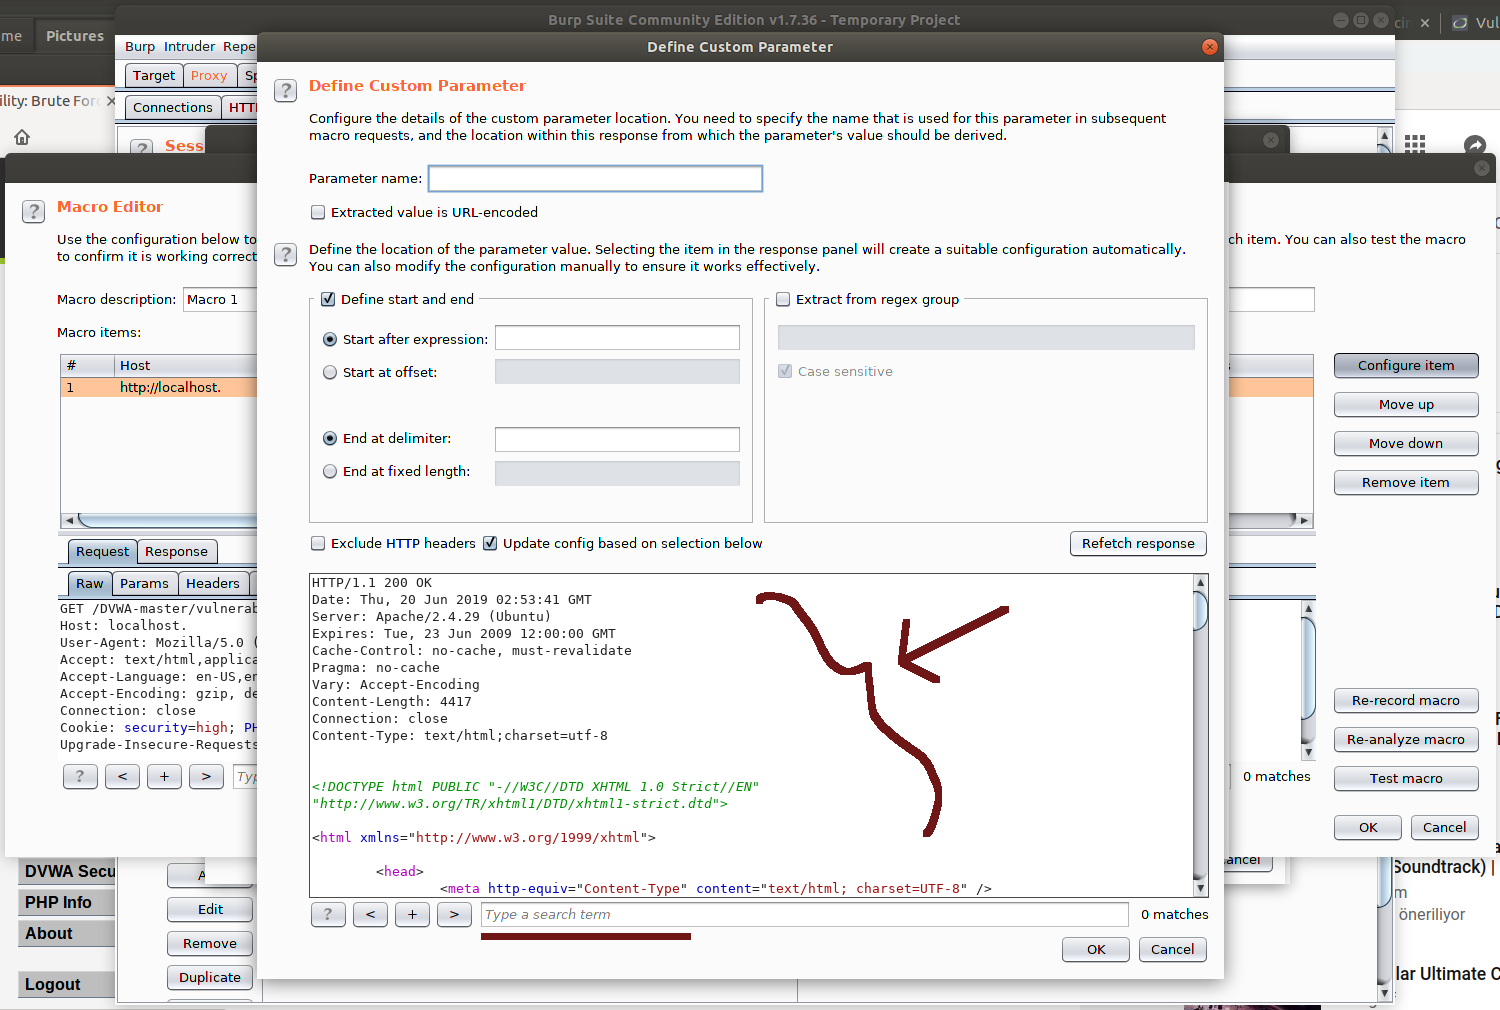The image size is (1500, 1010).
Task: Uncheck Define start and end
Action: [328, 299]
